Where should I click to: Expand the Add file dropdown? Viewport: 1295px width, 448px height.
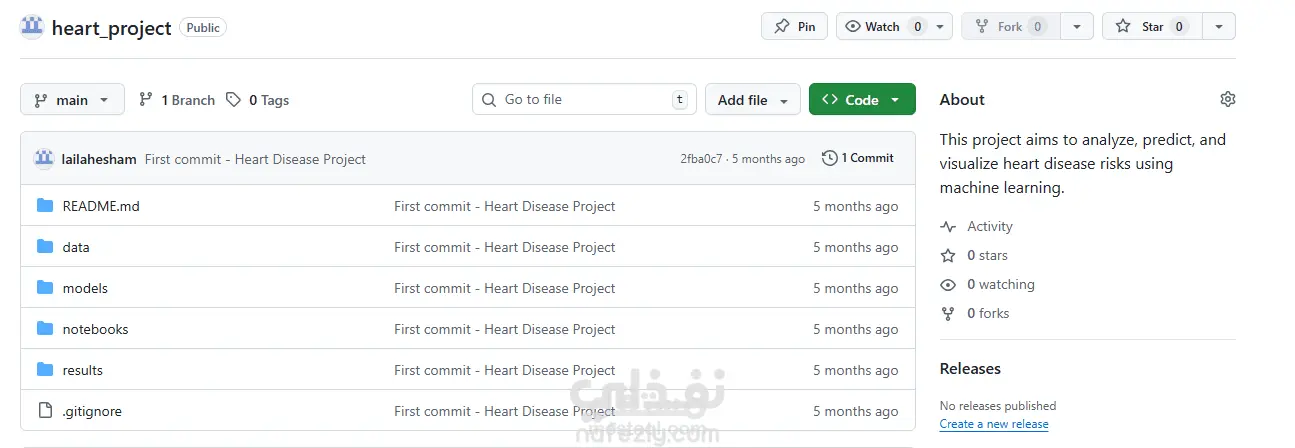752,100
